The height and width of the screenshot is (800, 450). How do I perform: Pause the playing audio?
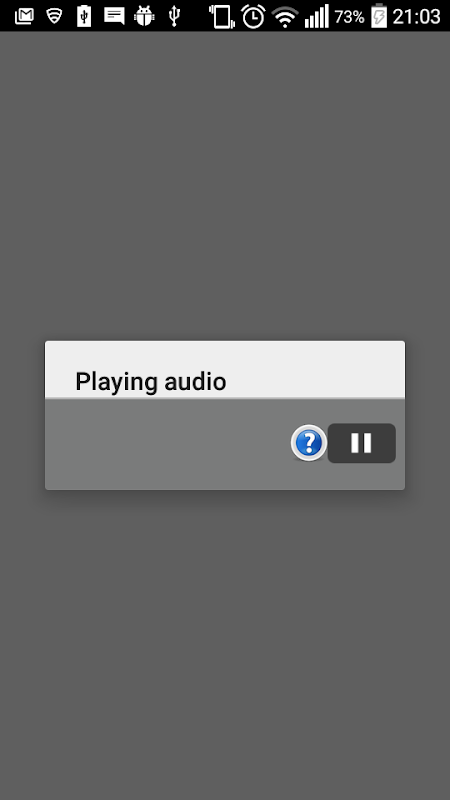(361, 443)
